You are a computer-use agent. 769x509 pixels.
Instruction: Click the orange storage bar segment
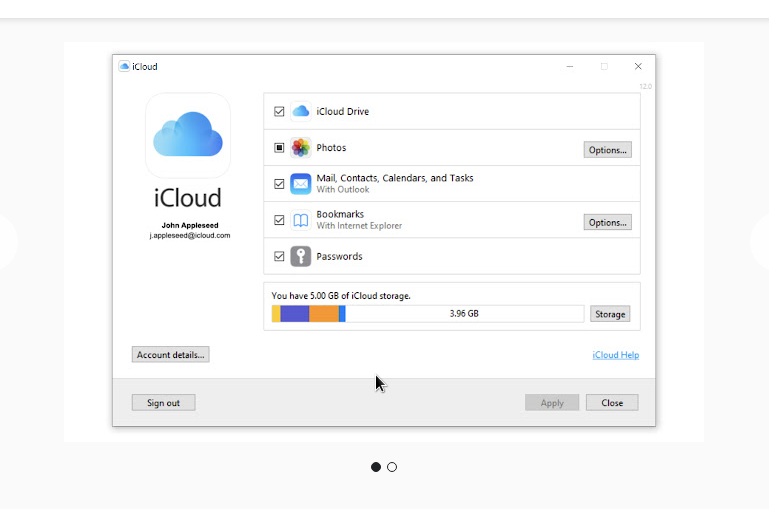324,314
